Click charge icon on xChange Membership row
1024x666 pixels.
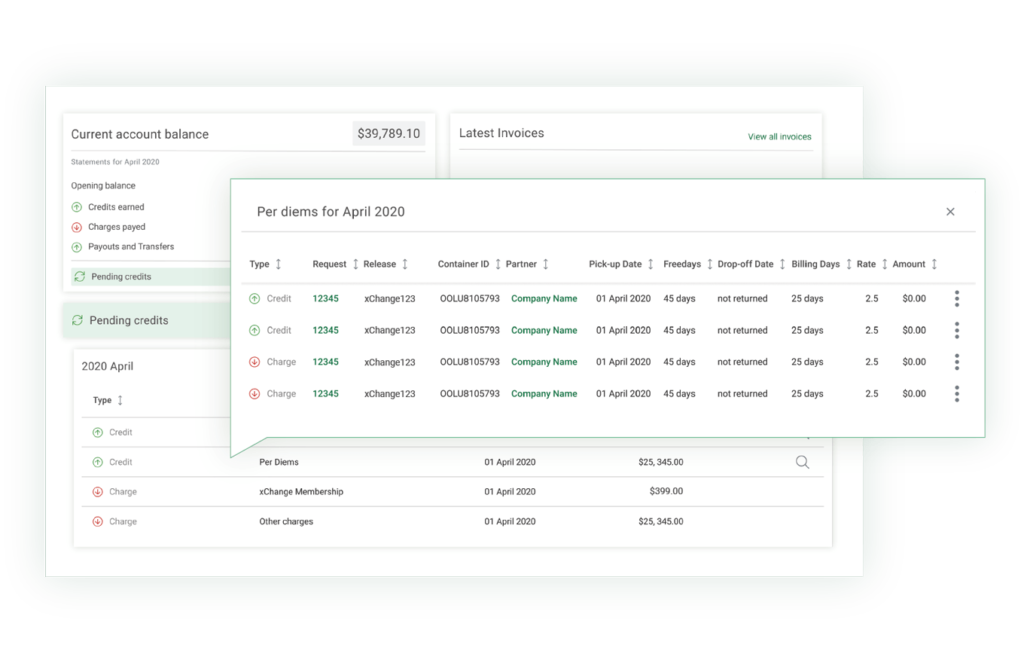pyautogui.click(x=97, y=492)
